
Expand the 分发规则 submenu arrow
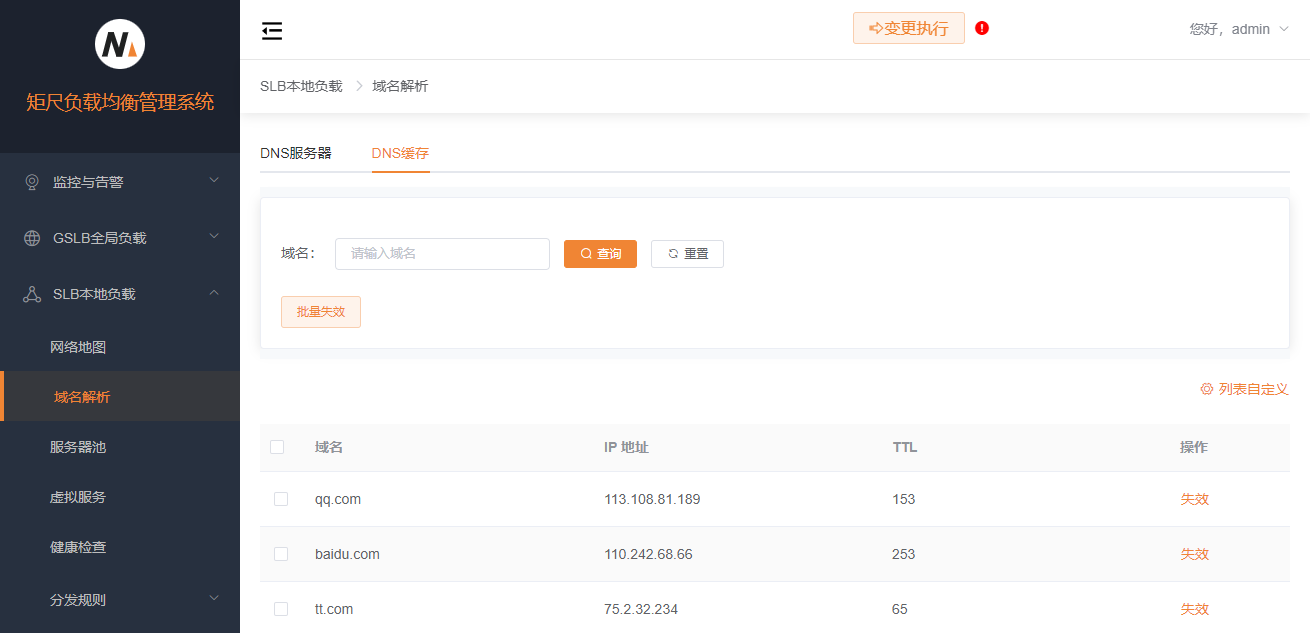click(213, 599)
